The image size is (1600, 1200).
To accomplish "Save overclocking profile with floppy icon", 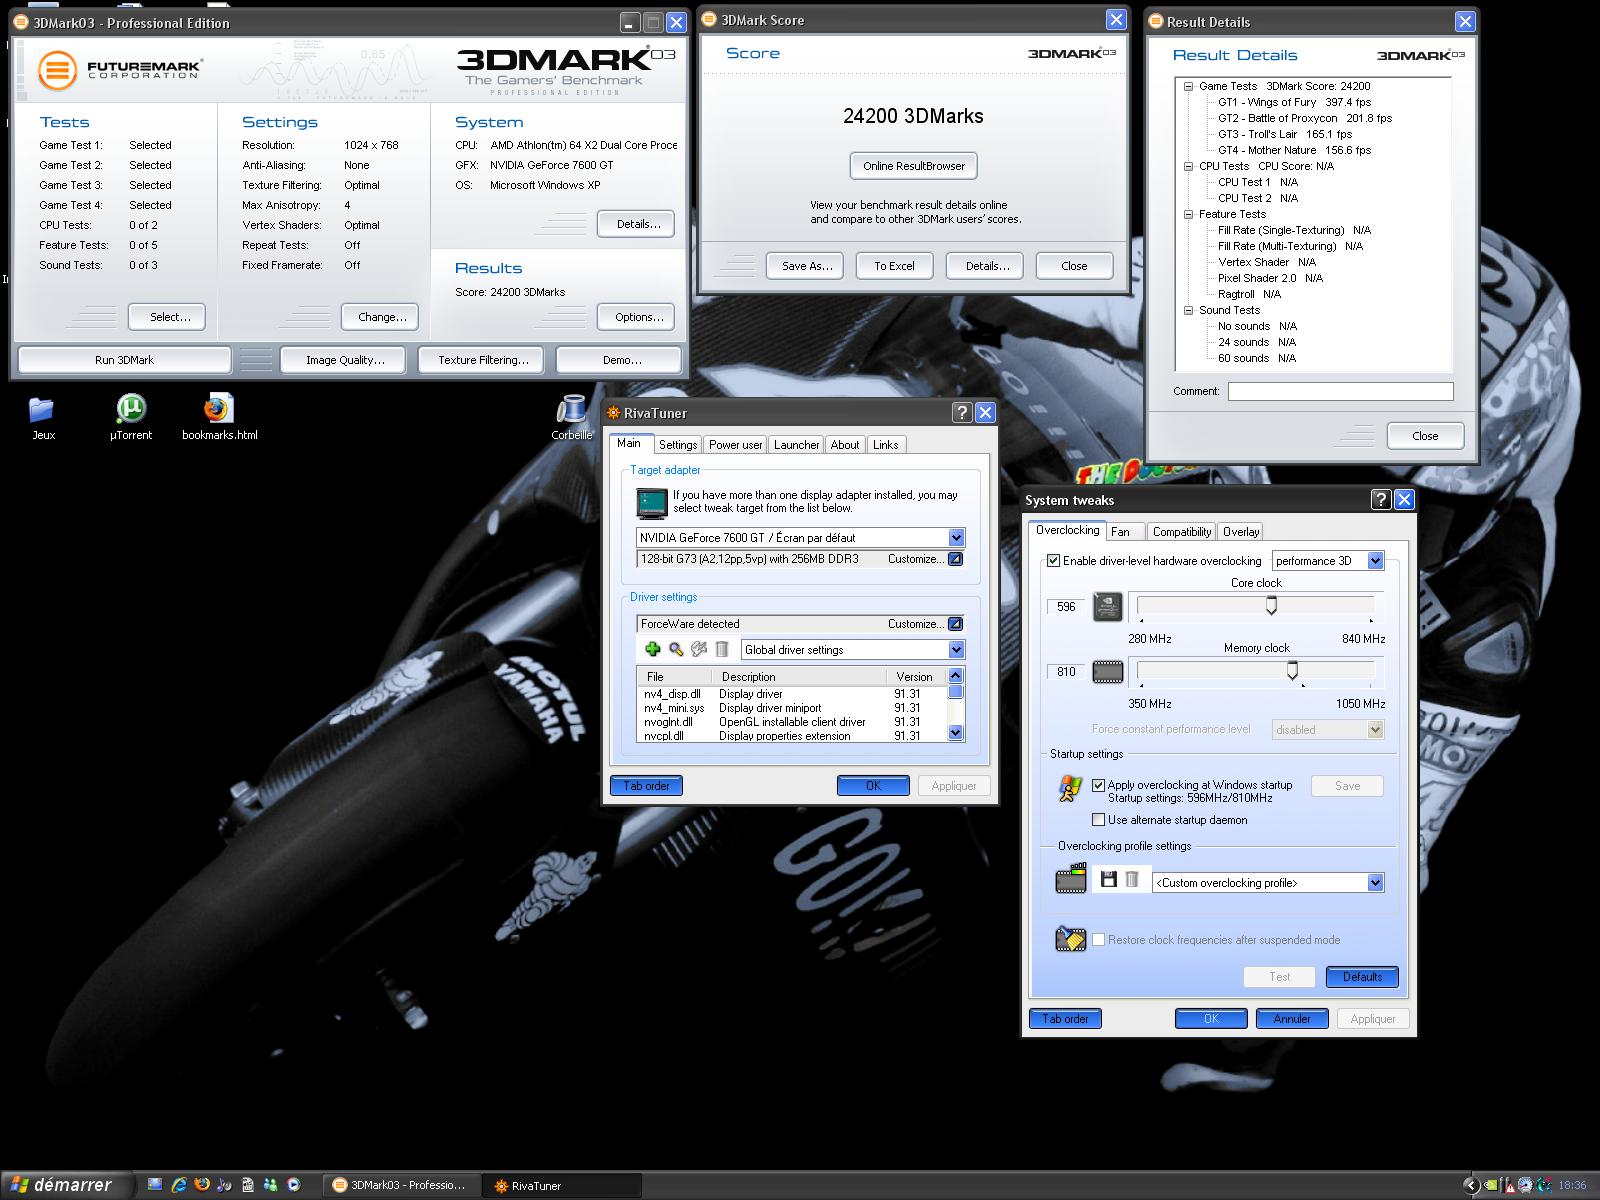I will click(x=1108, y=879).
